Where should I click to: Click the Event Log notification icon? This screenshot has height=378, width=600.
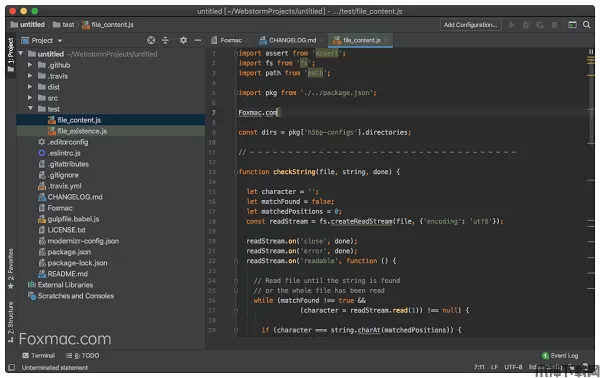point(545,356)
